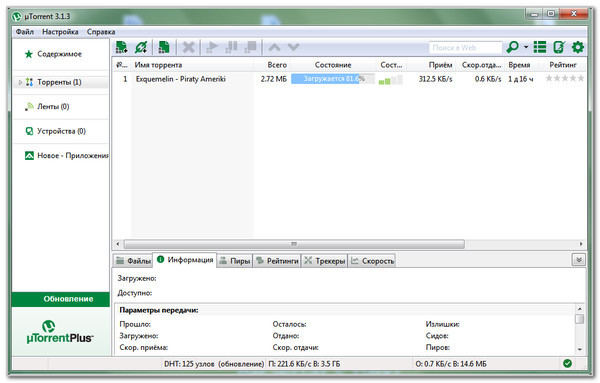Click the remote/devices toolbar icon
Screen dimensions: 600x383
point(559,47)
